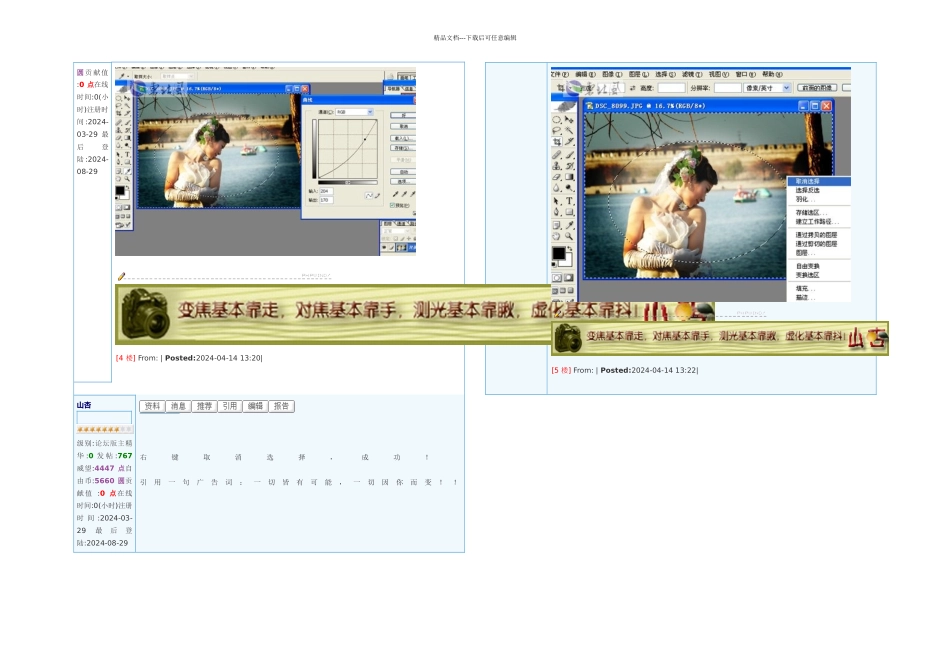Click foreground color swatch in context-menu screenshot

pos(559,253)
